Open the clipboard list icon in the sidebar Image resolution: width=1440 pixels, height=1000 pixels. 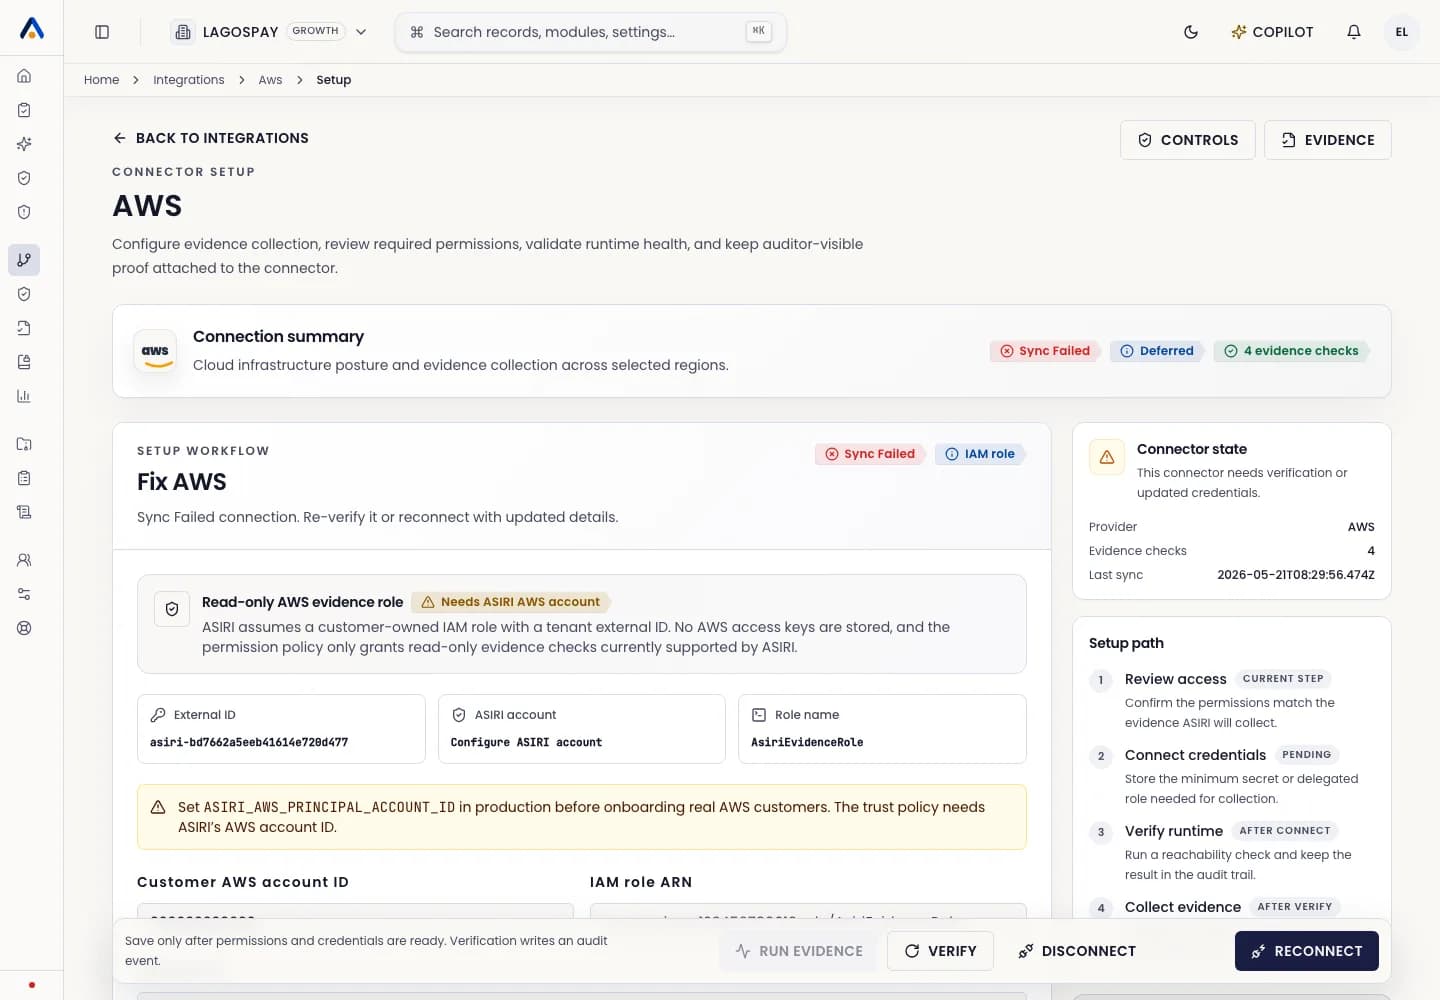(24, 478)
